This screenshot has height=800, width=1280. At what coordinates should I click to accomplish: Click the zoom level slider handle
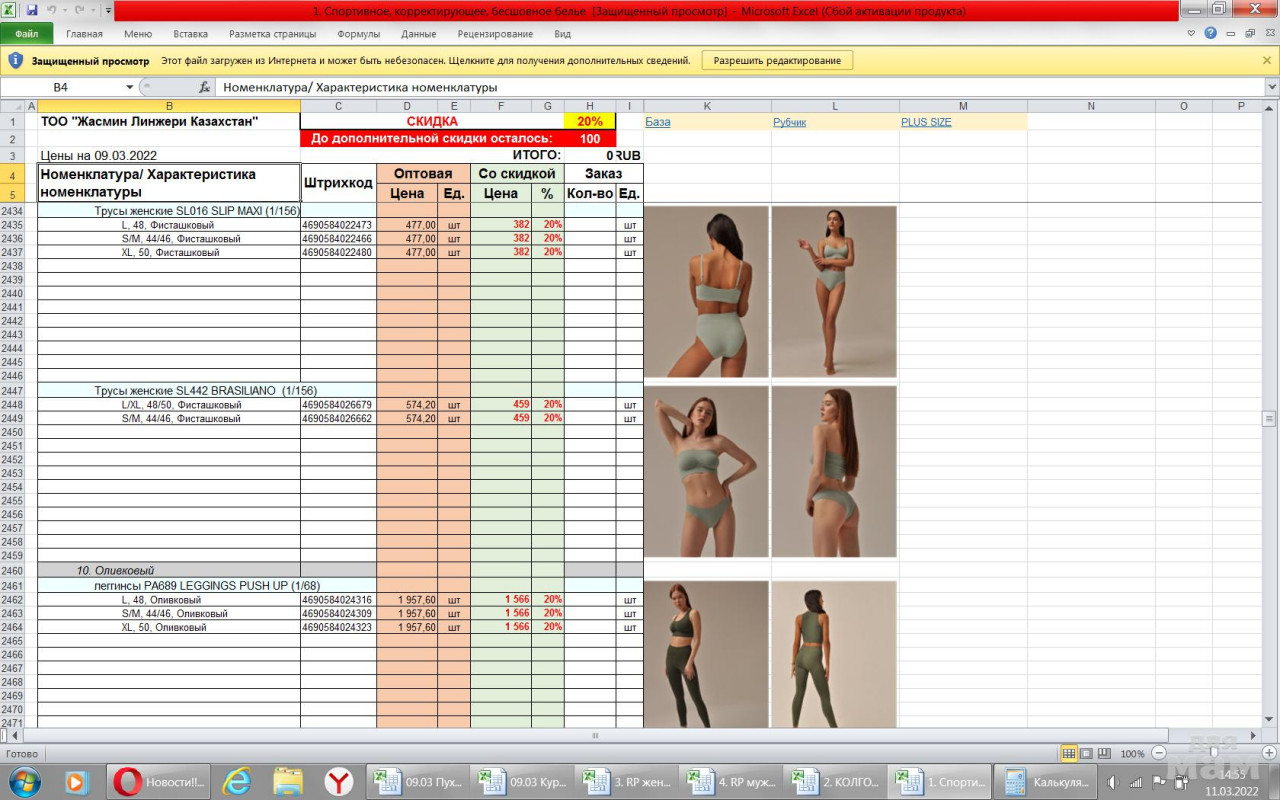pos(1212,753)
